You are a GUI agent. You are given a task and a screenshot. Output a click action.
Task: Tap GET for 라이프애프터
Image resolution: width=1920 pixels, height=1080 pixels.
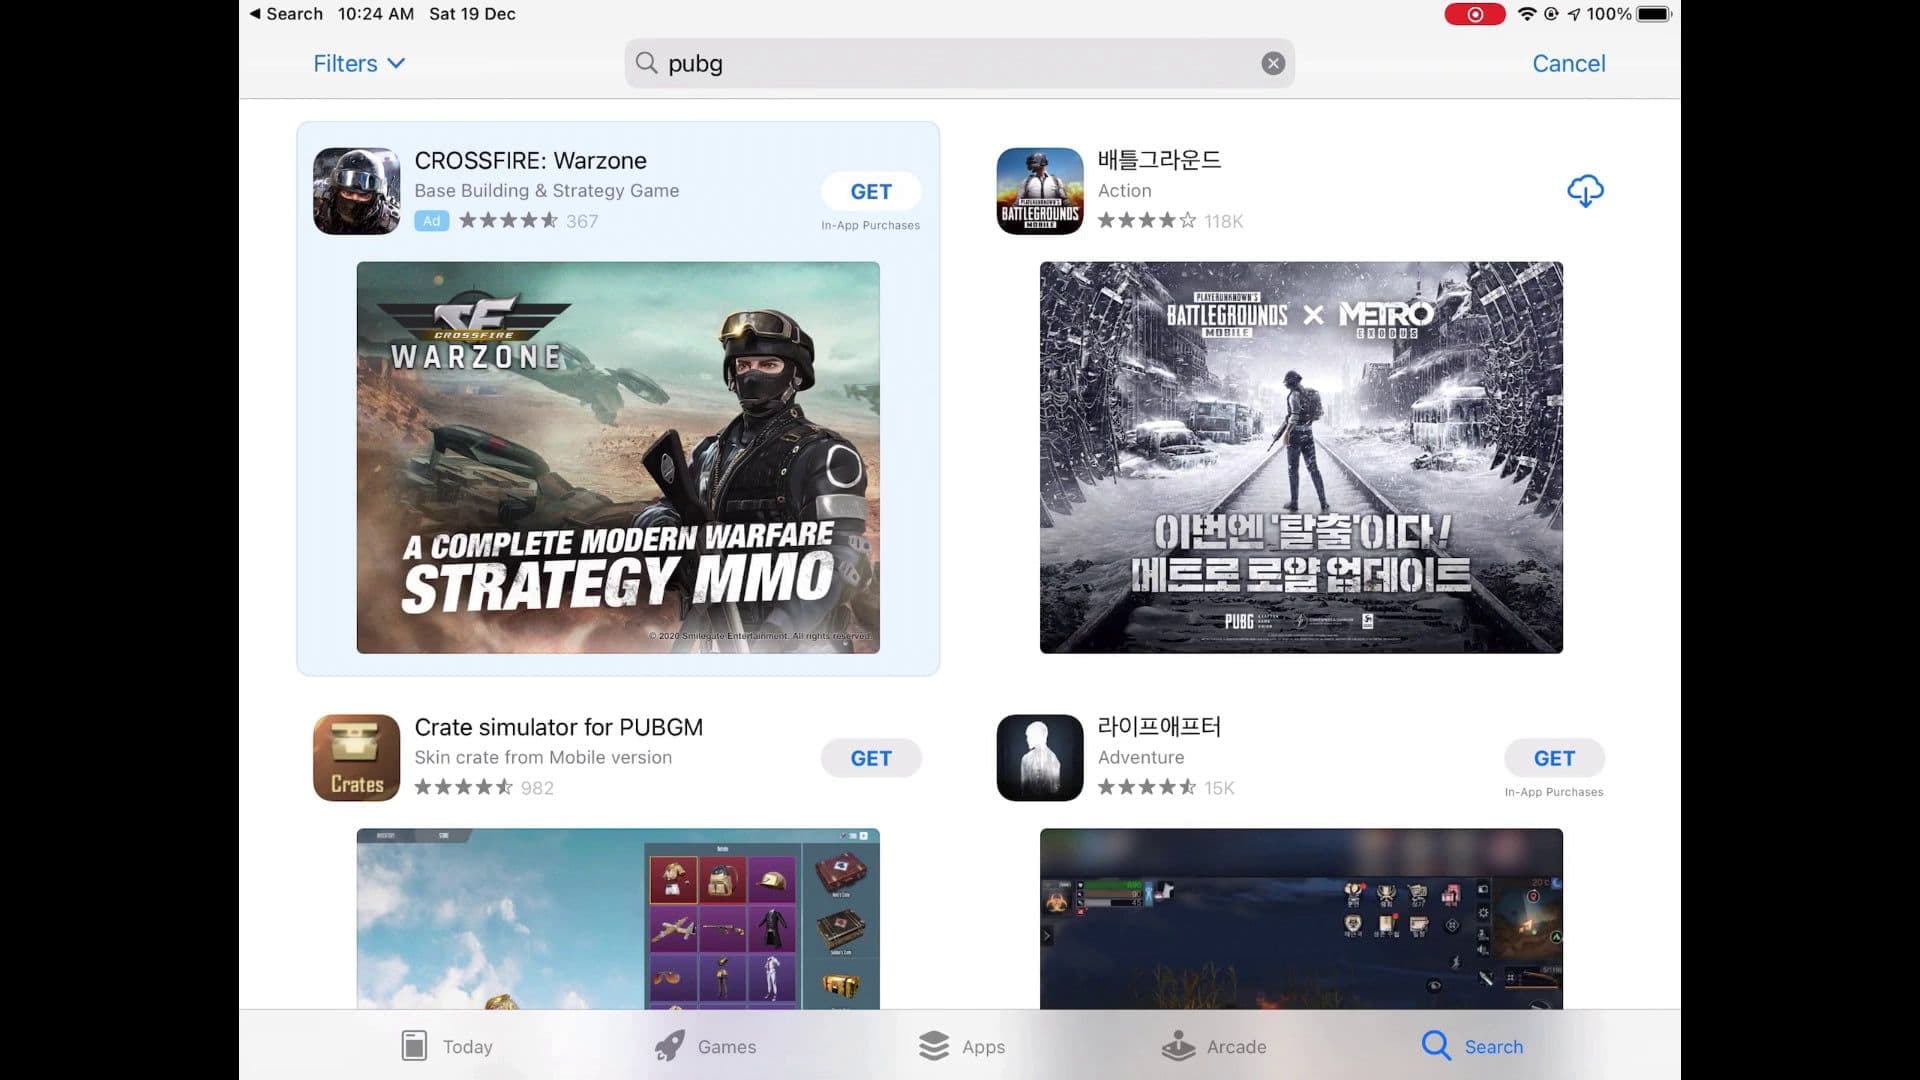coord(1554,757)
